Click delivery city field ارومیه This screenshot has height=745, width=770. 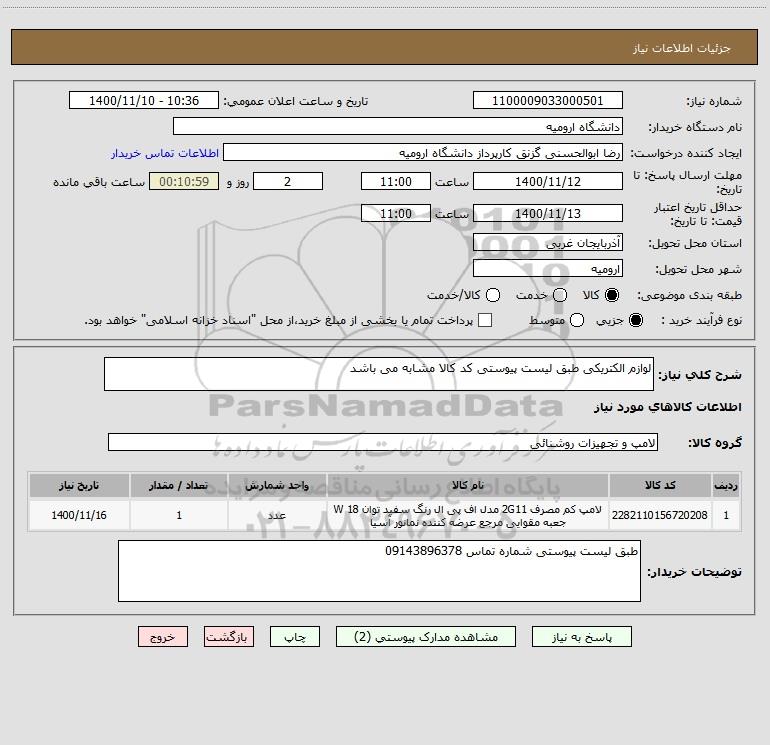(x=548, y=269)
